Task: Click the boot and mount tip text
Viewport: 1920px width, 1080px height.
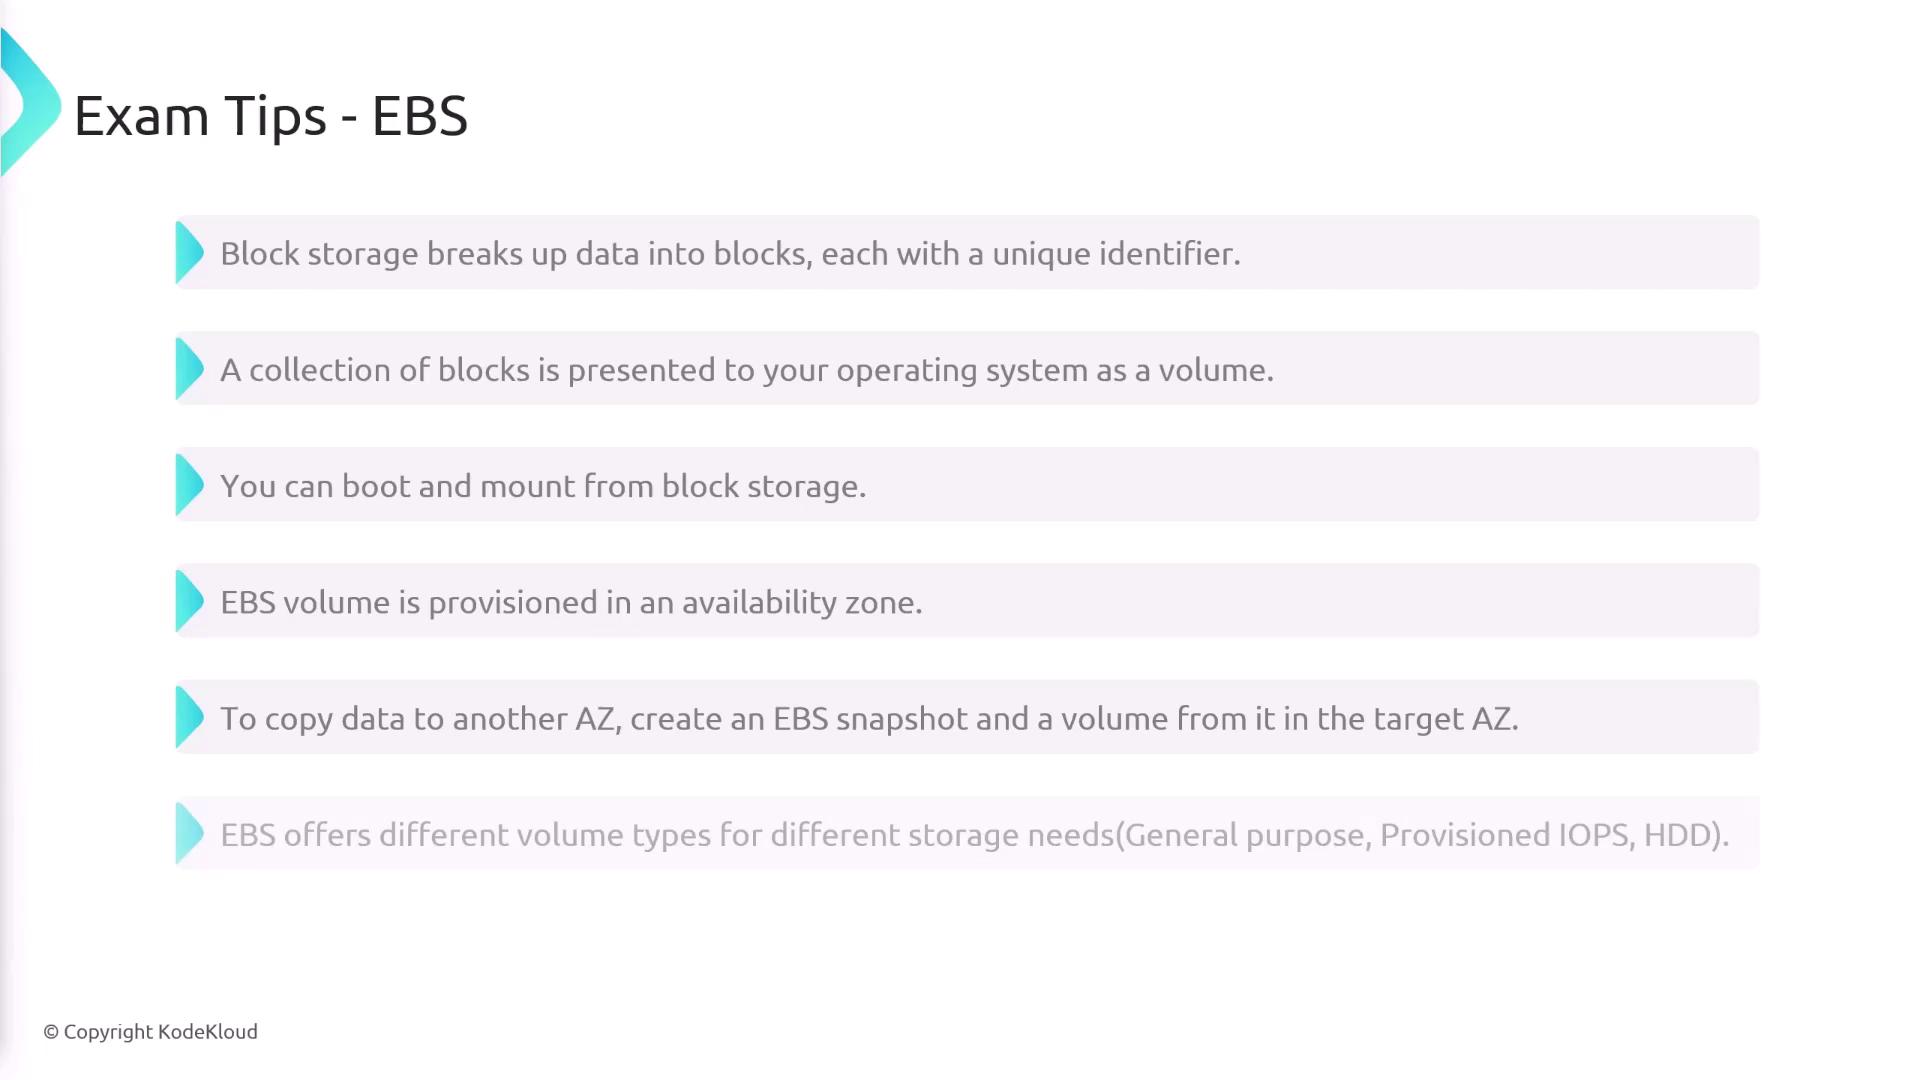Action: (543, 486)
